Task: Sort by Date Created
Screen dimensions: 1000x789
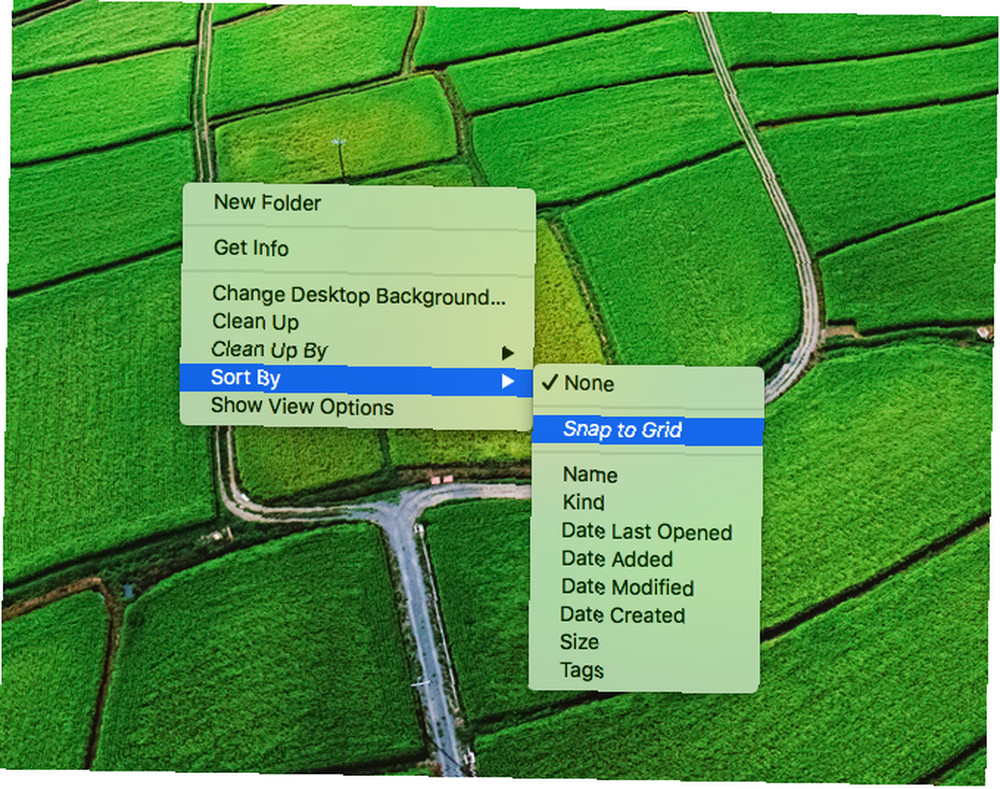Action: [645, 615]
